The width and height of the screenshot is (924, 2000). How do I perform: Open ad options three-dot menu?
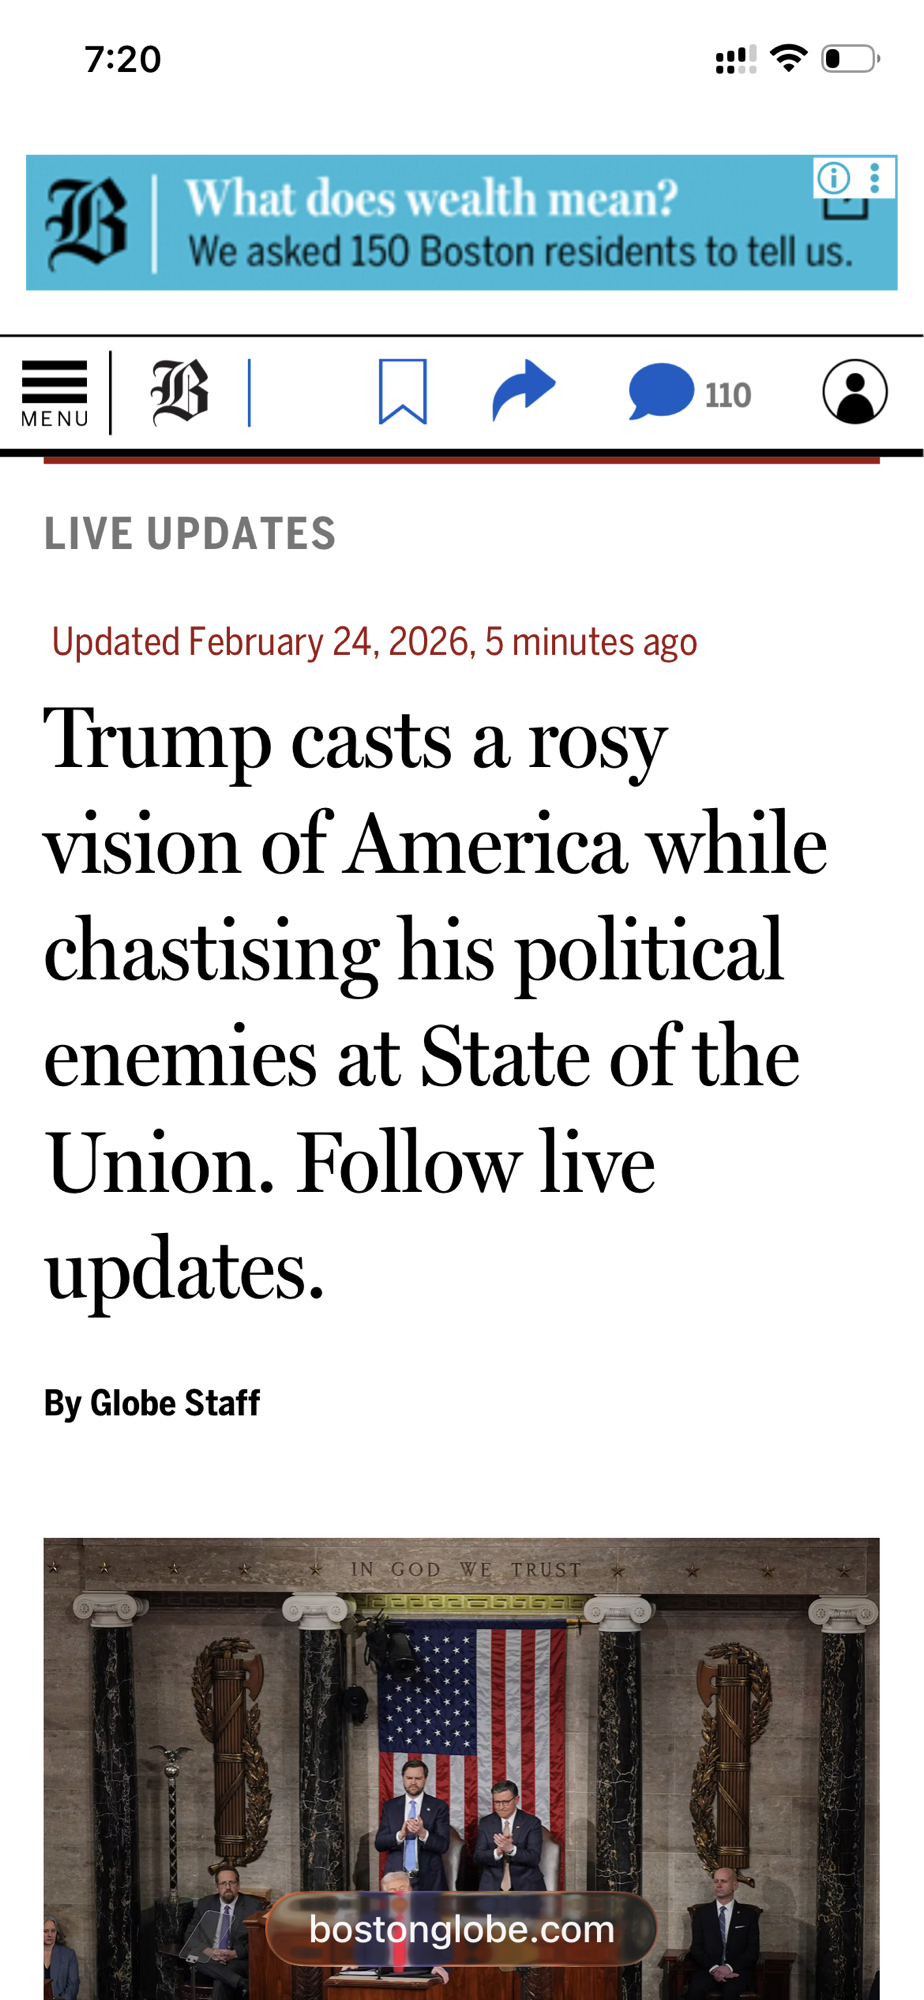point(875,178)
